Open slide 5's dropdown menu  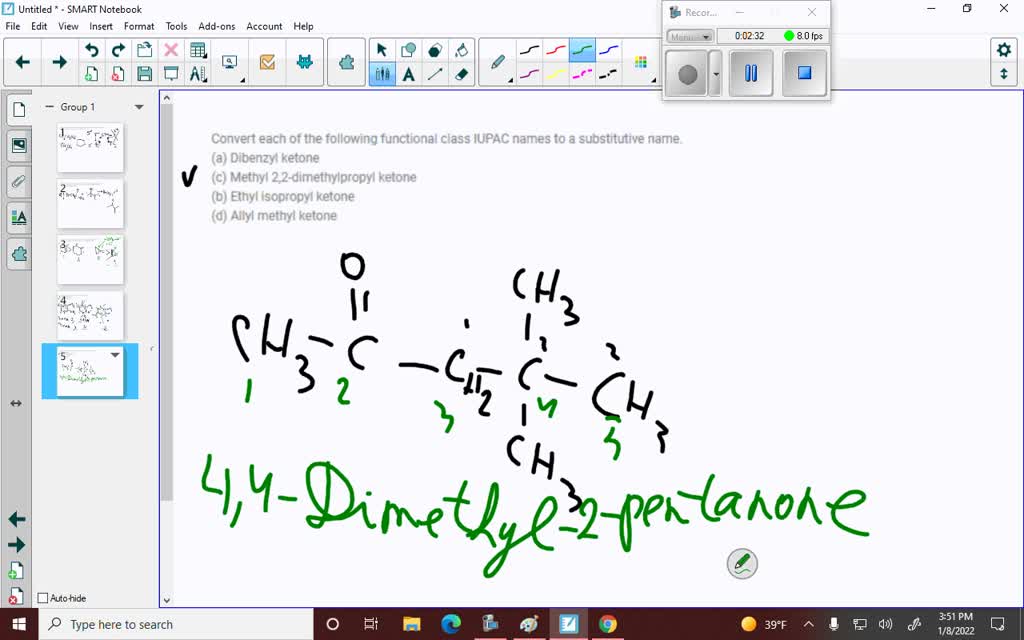point(115,355)
